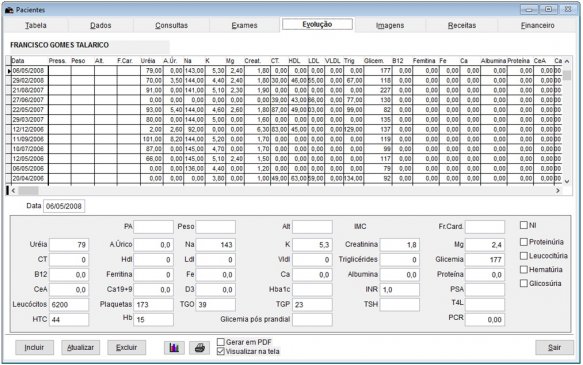Screen dimensions: 583x365
Task: Click the Glicemia pós prandial field
Action: coord(312,320)
